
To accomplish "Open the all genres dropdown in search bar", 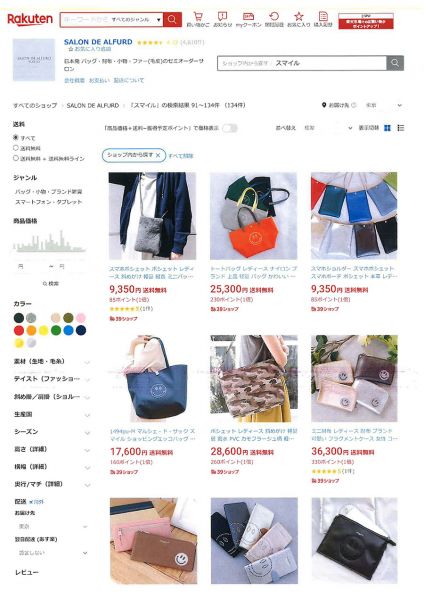I will [137, 20].
